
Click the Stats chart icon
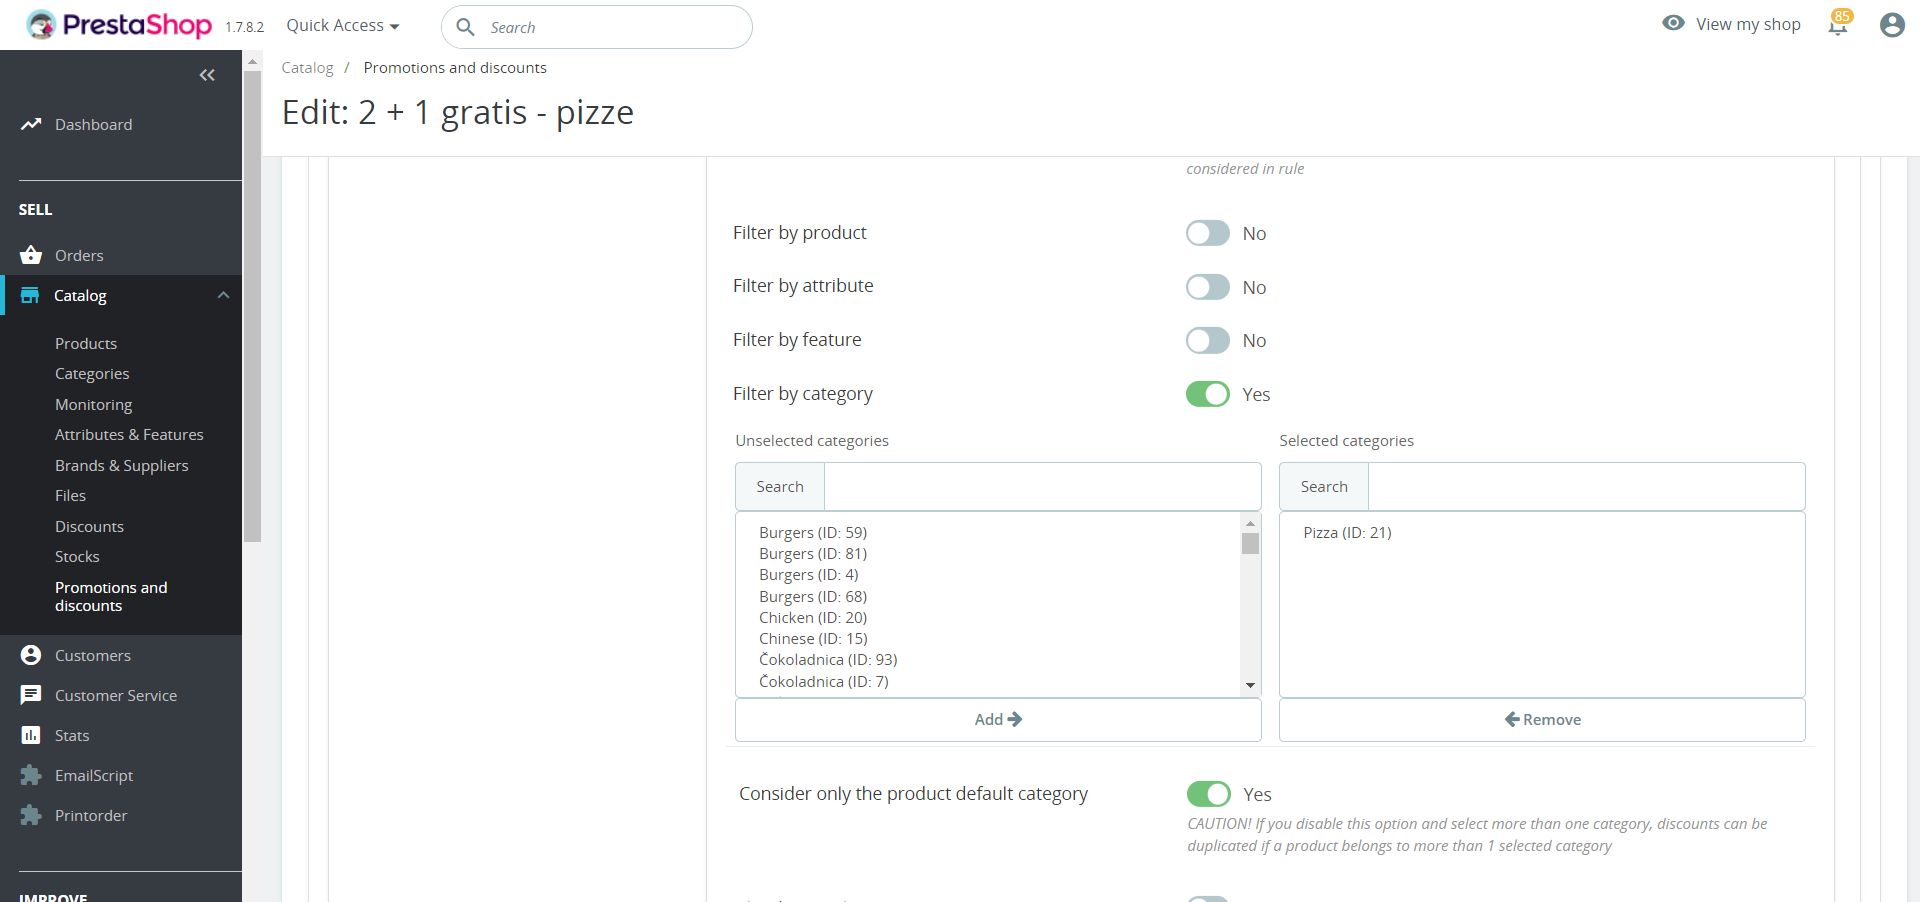[x=31, y=735]
